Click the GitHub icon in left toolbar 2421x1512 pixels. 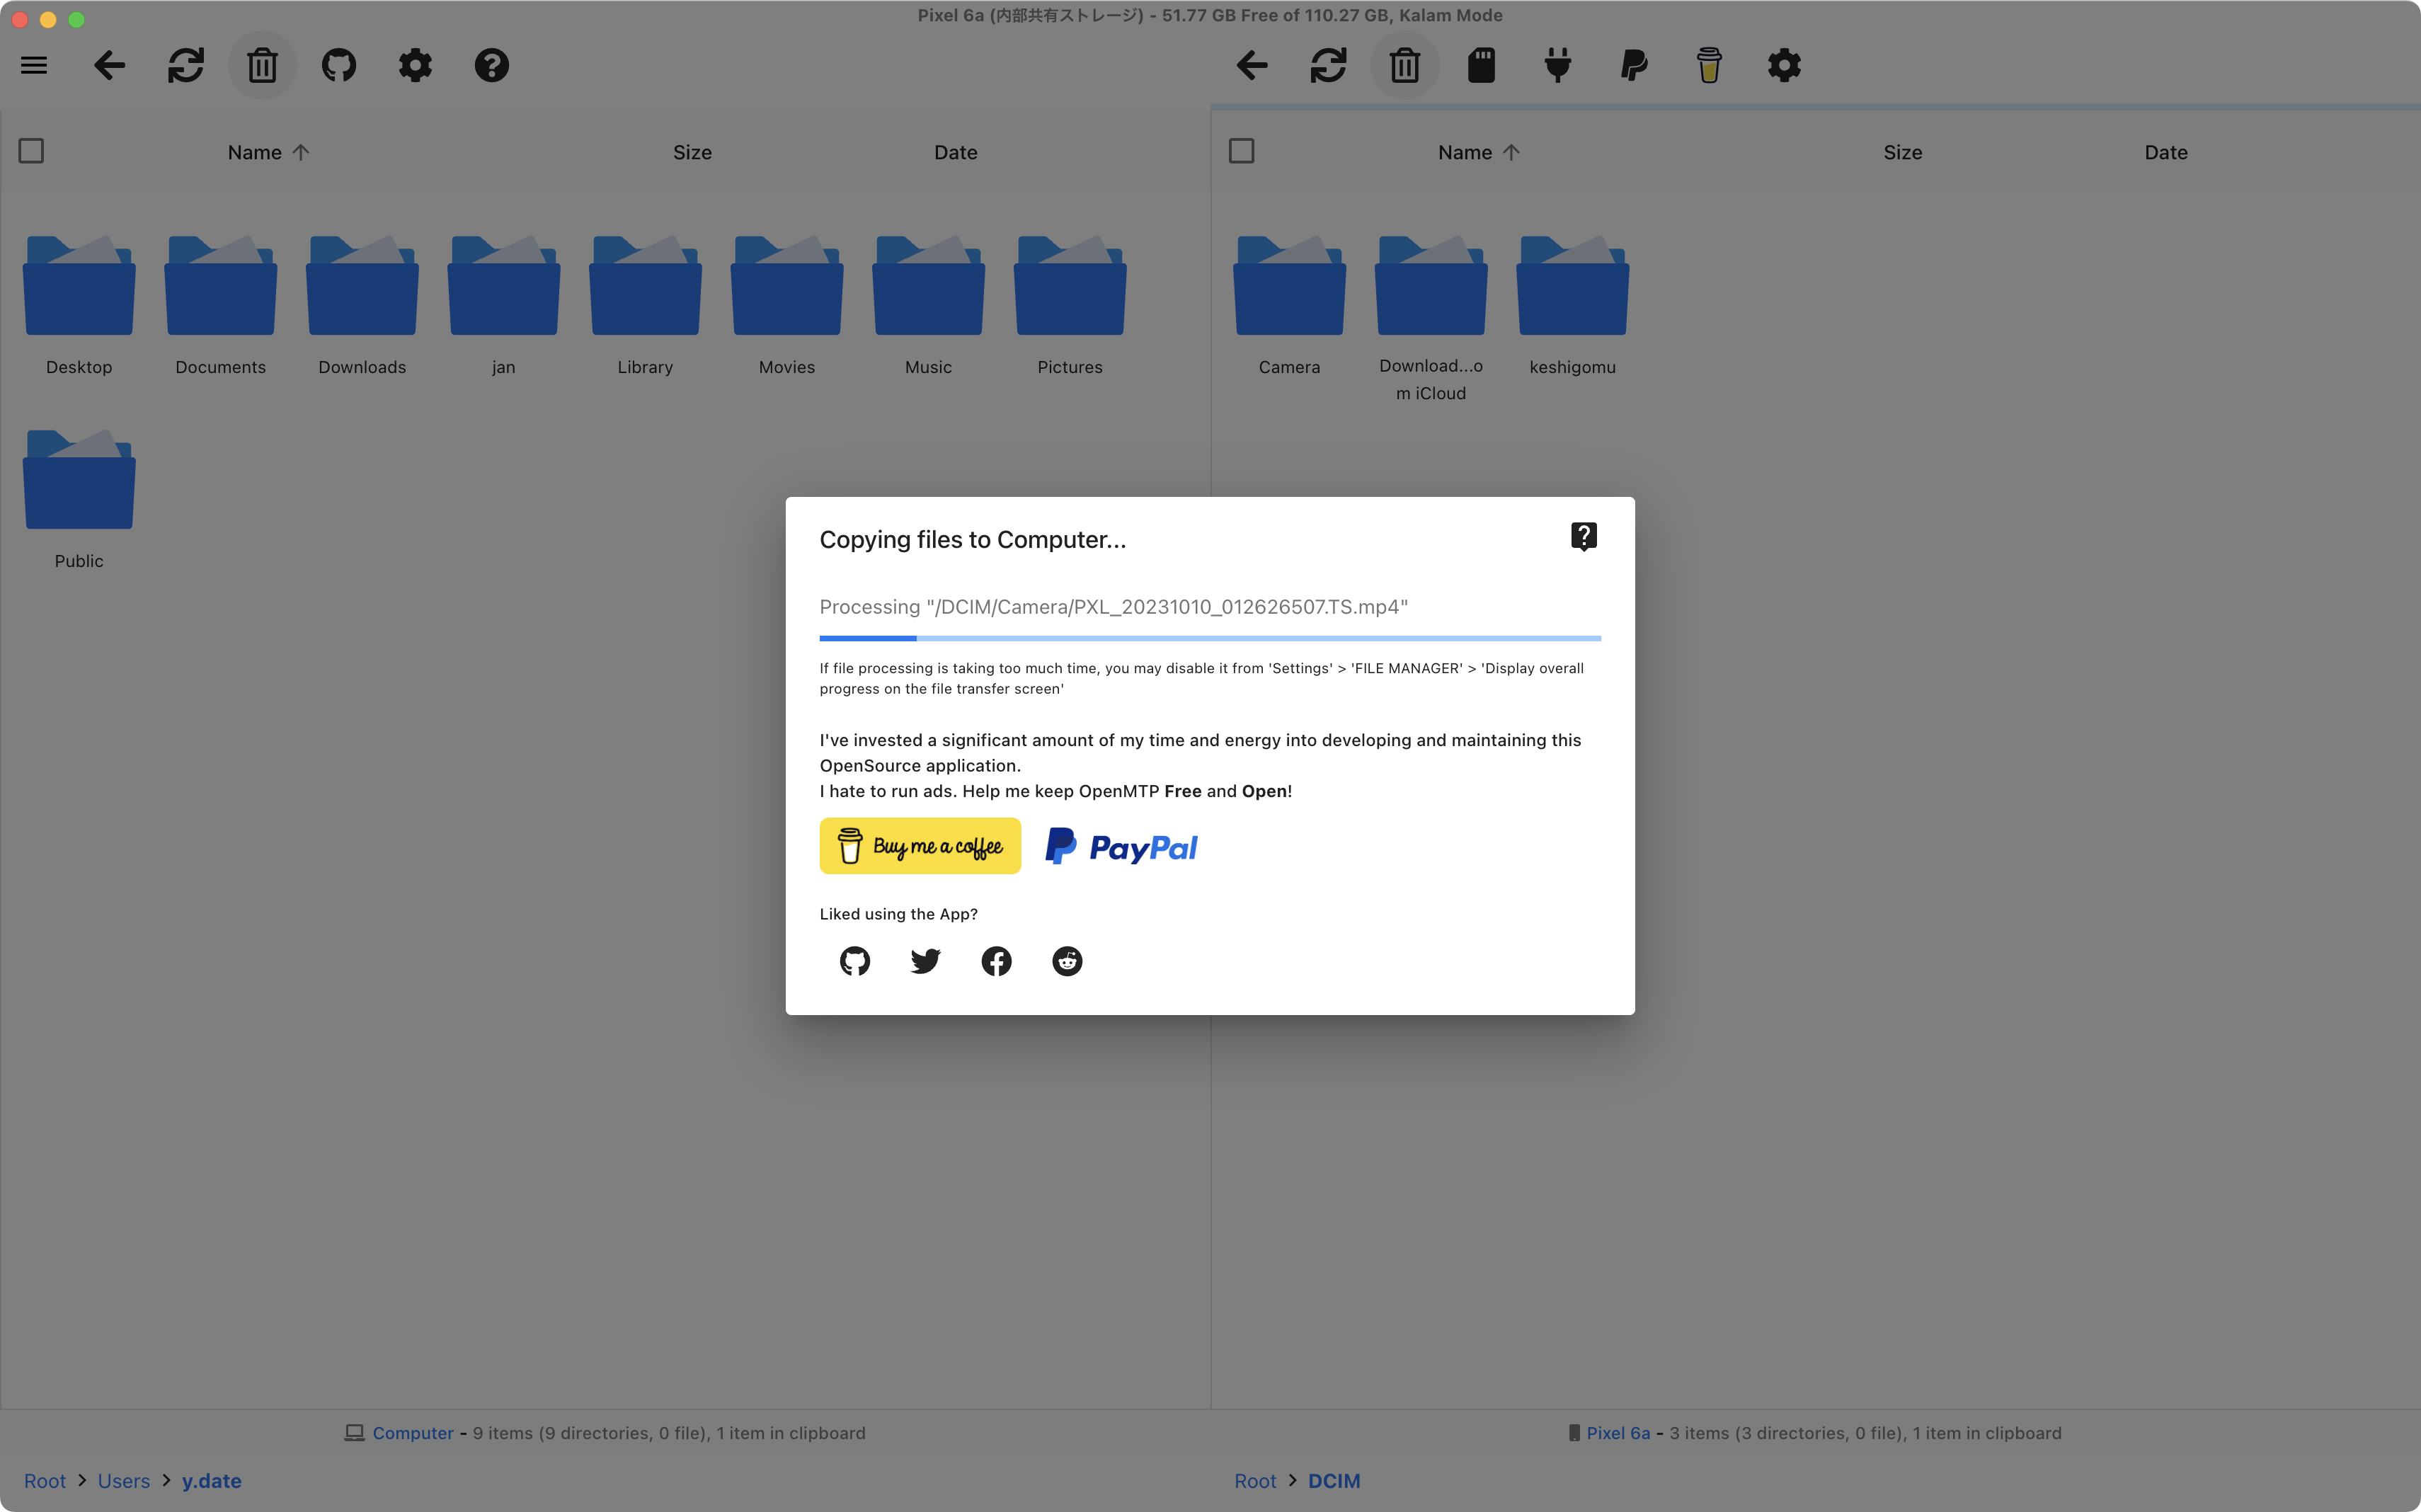pyautogui.click(x=339, y=66)
